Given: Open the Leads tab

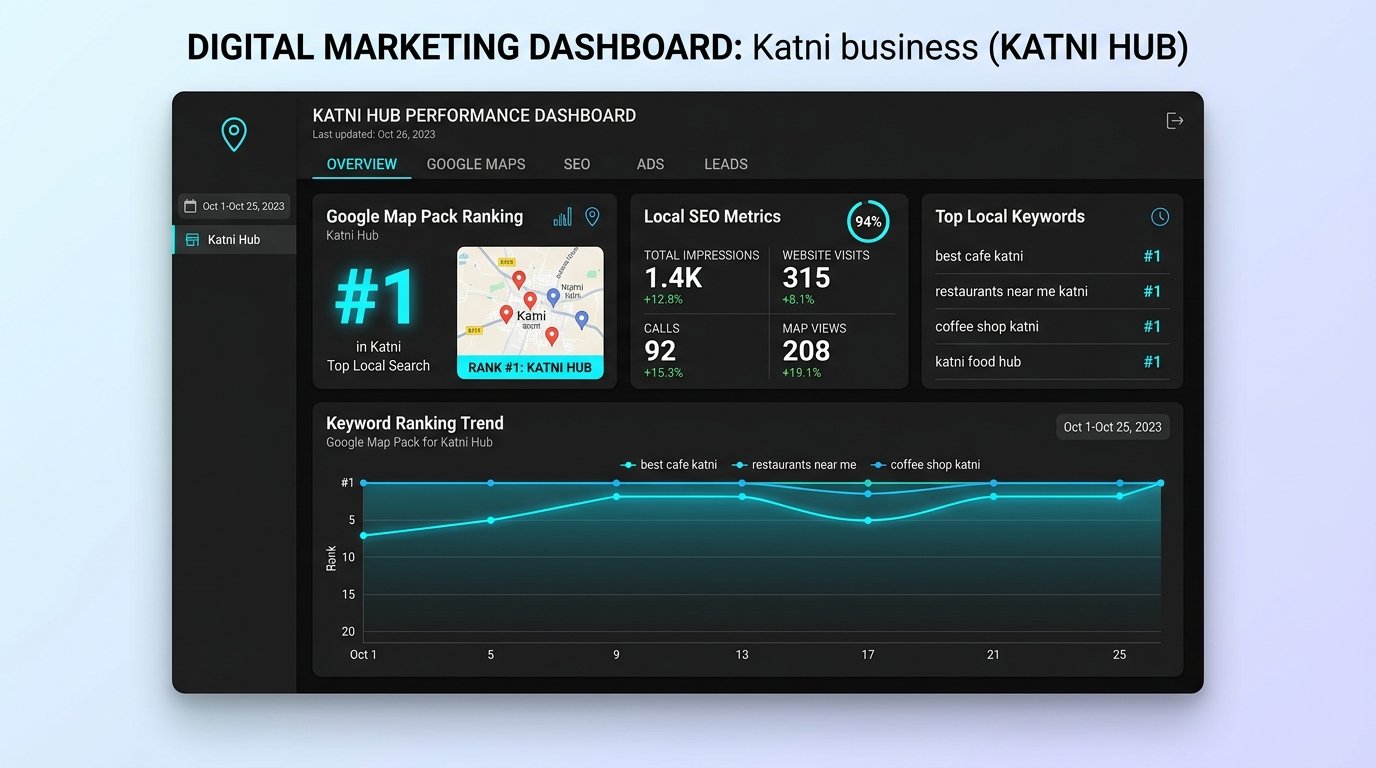Looking at the screenshot, I should (726, 164).
